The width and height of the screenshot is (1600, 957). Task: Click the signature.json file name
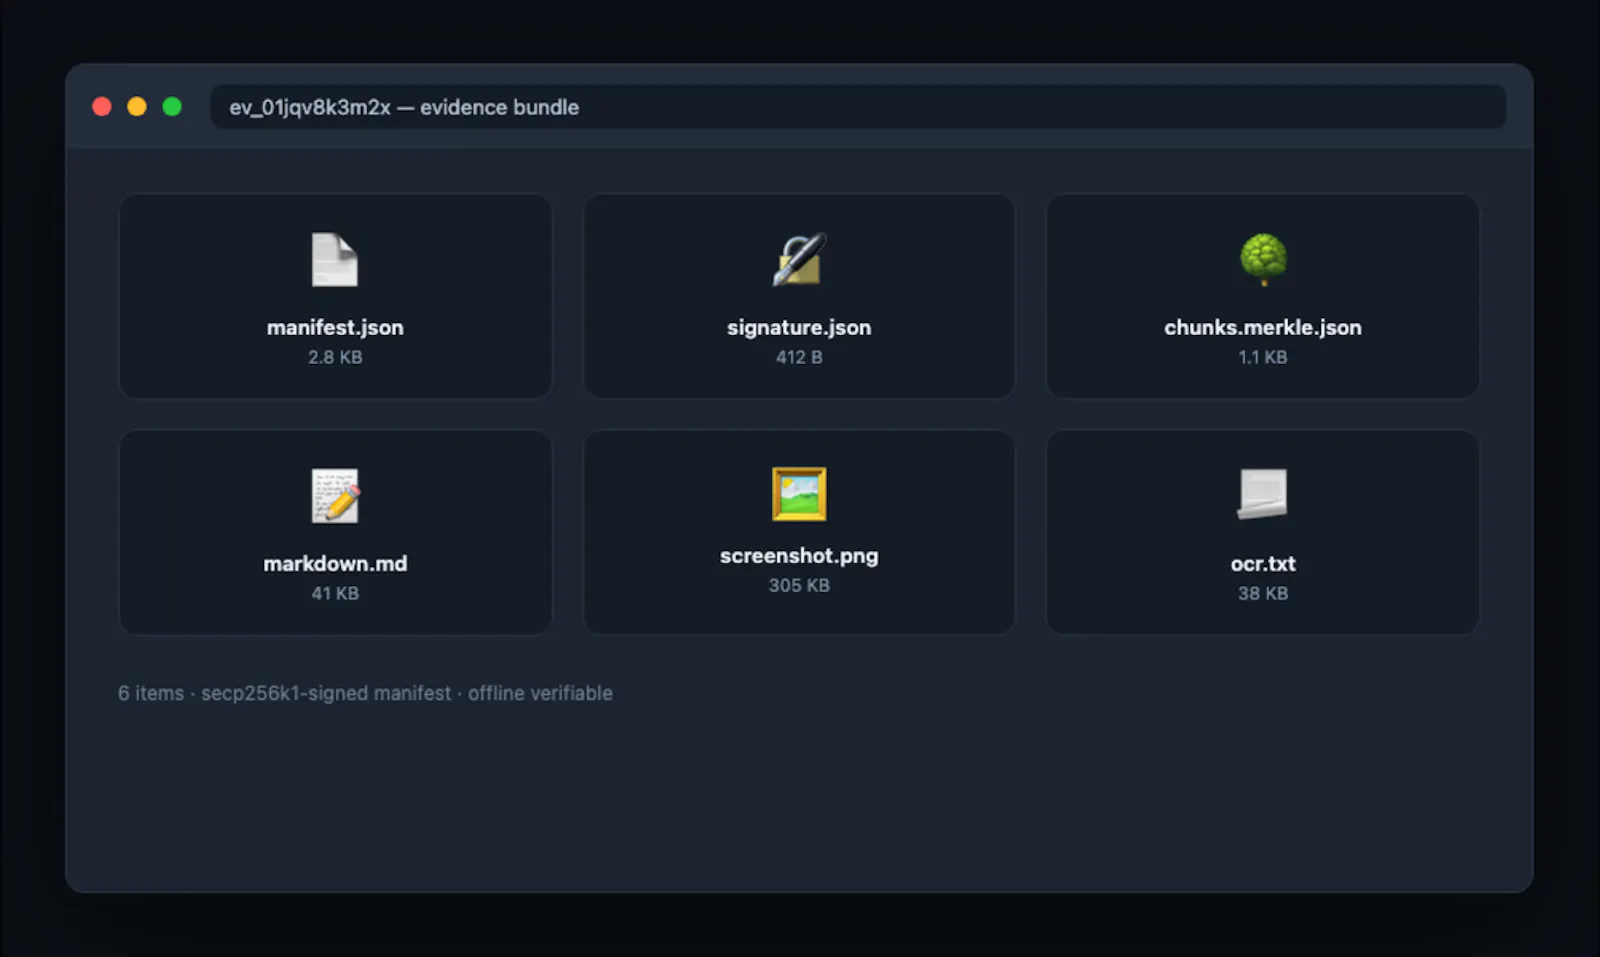click(799, 327)
